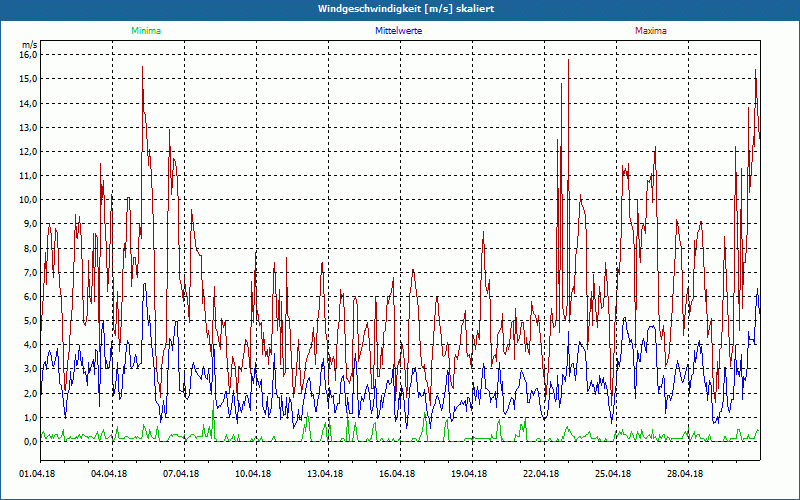
Task: Click the x-axis date 16.04.18
Action: (x=397, y=474)
